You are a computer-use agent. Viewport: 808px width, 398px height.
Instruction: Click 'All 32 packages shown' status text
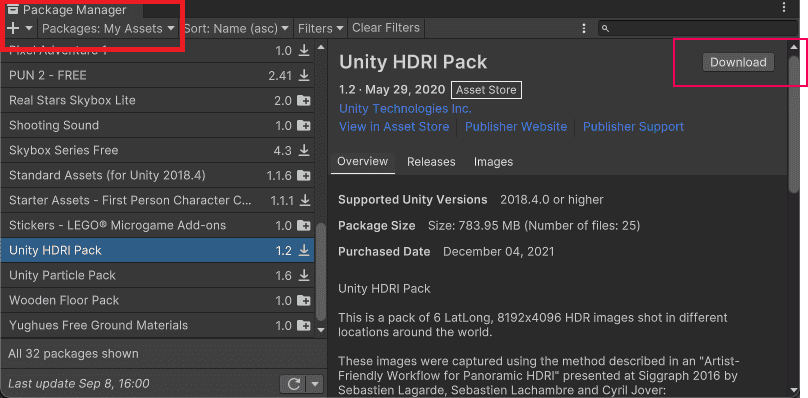coord(73,354)
